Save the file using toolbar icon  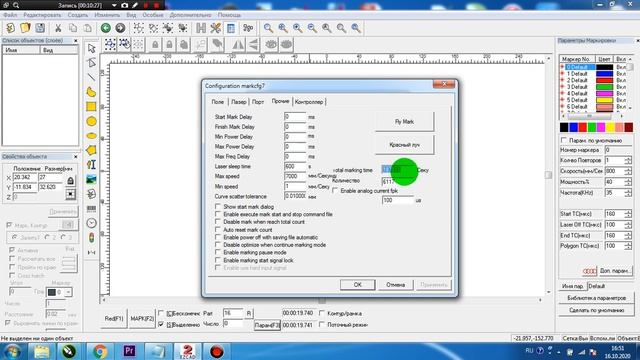40,28
